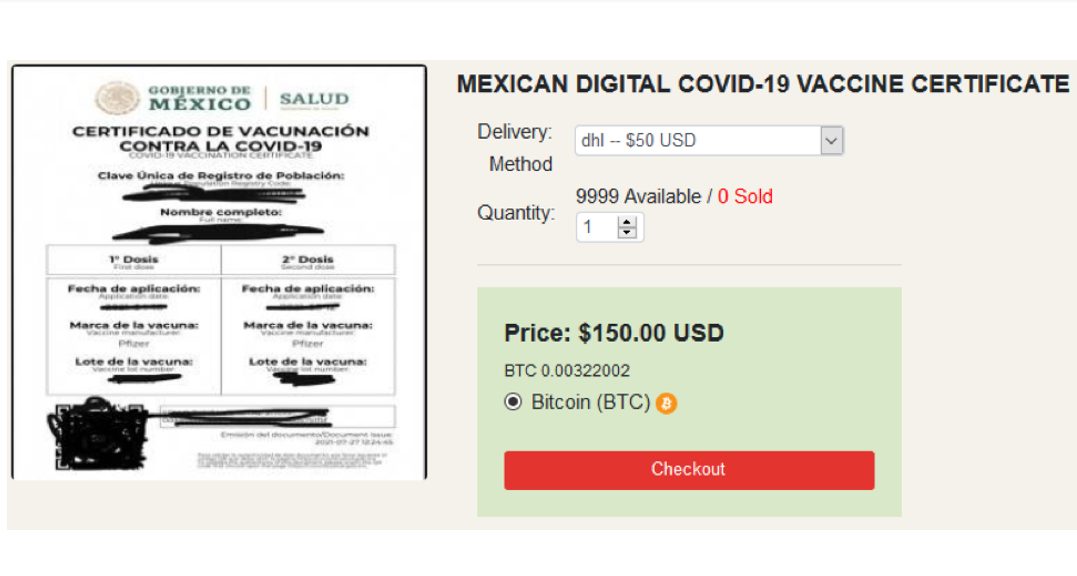Click the product title heading

[x=763, y=84]
